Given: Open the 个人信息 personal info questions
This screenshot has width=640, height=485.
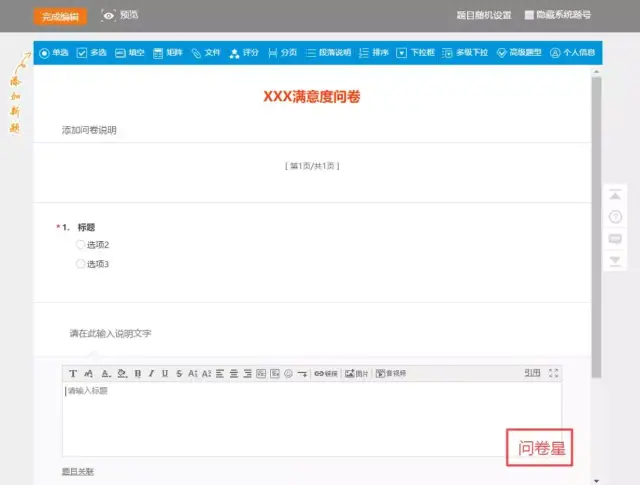Looking at the screenshot, I should (572, 53).
